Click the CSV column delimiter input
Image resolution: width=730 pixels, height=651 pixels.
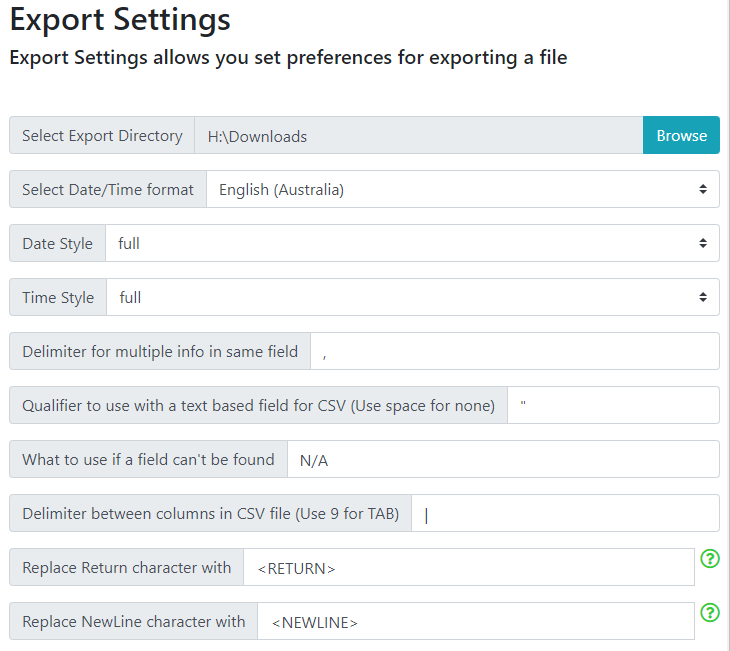565,514
